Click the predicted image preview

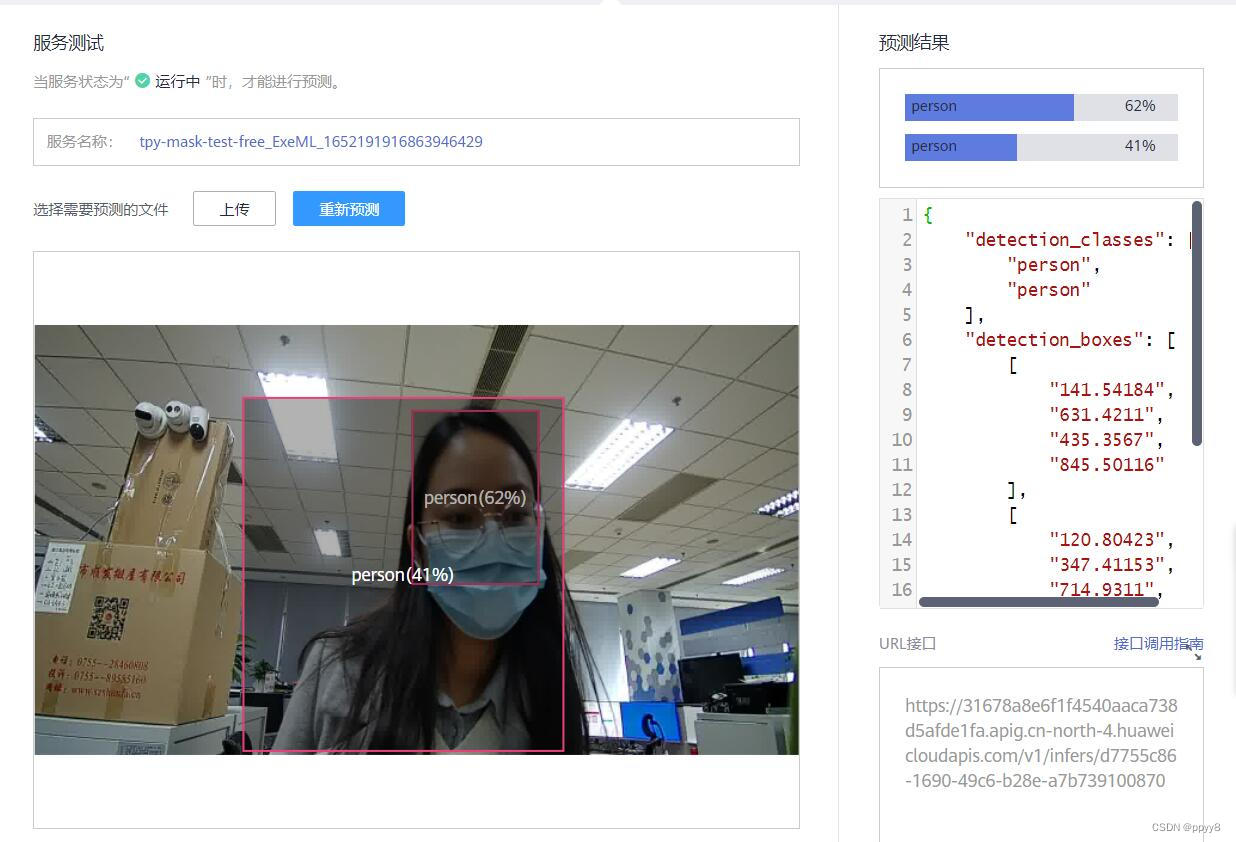tap(416, 540)
